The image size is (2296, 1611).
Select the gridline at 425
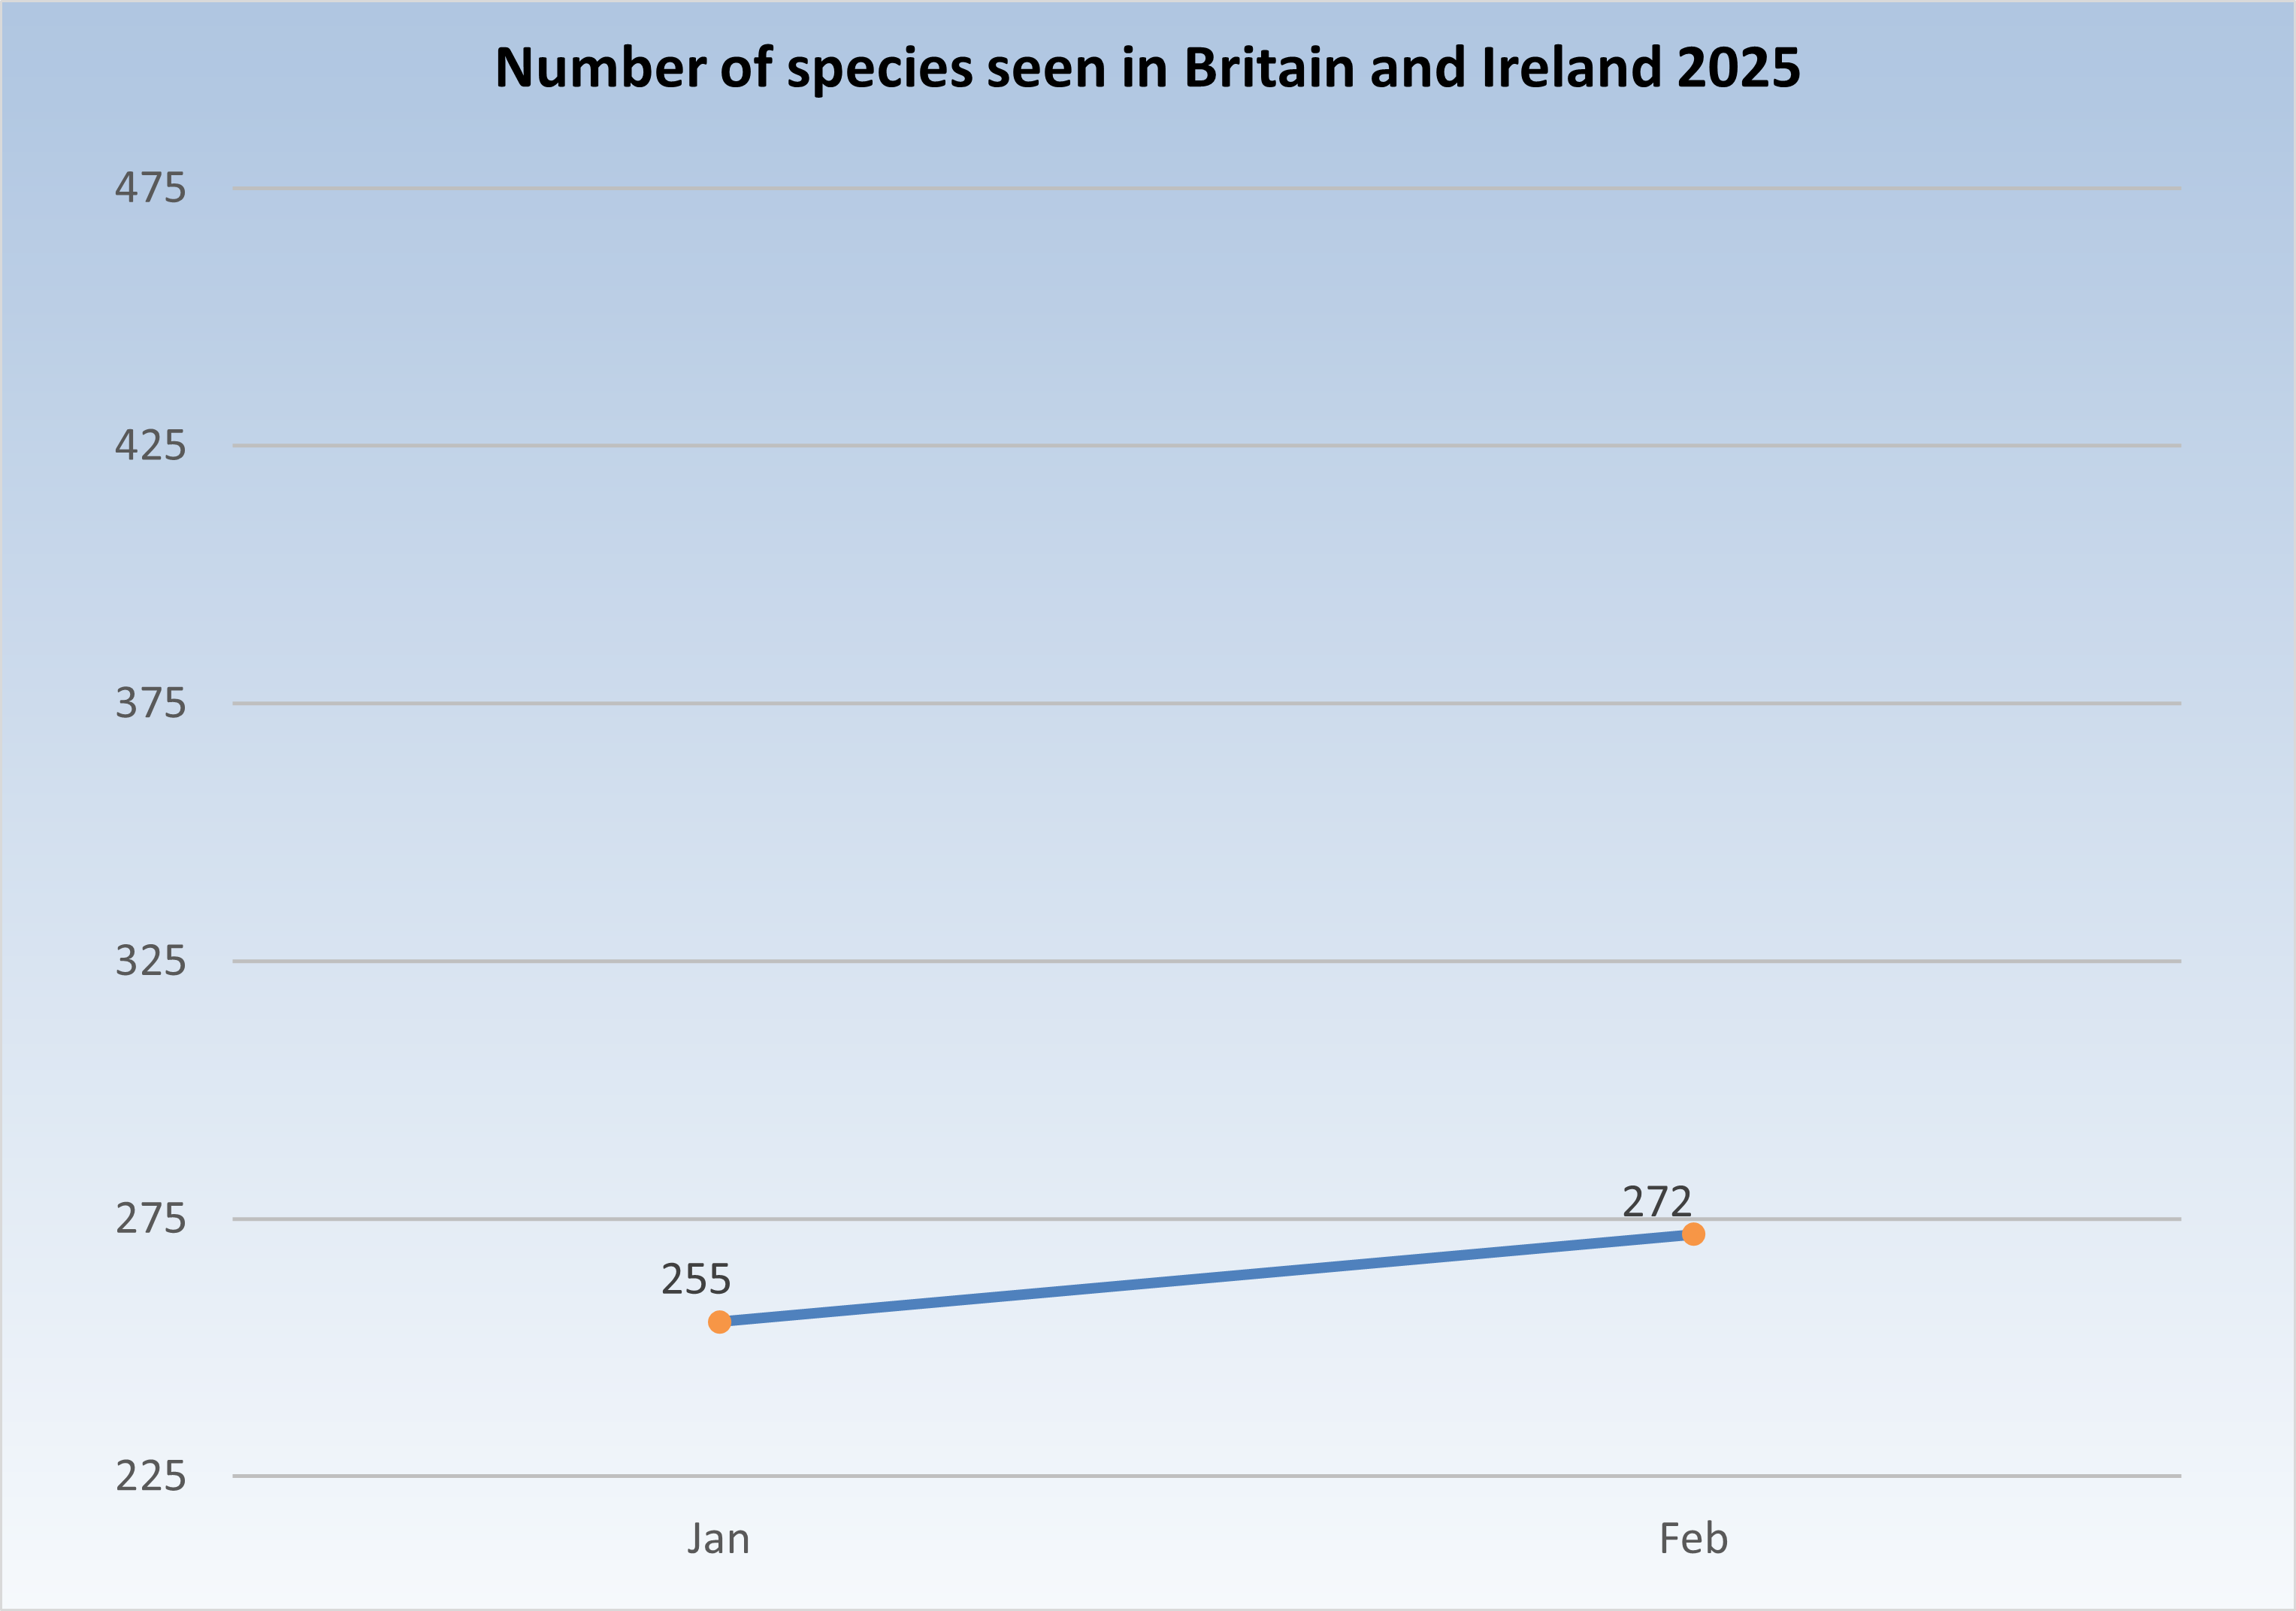point(1200,446)
